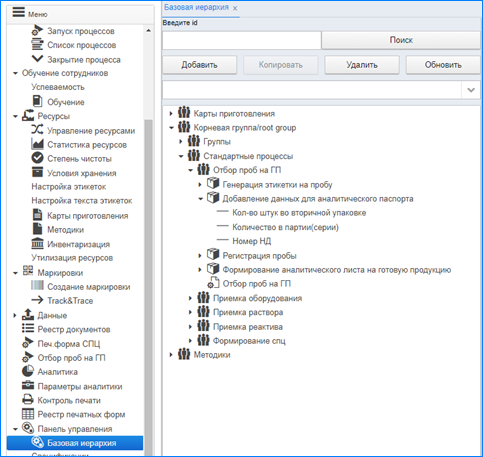This screenshot has height=457, width=483.
Task: Click the Статистика ресурсов chart icon
Action: click(x=37, y=144)
